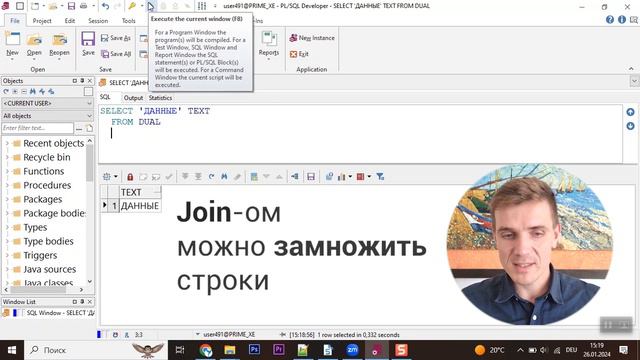Viewport: 640px width, 360px height.
Task: Open dropdown arrow next to bar chart icon
Action: tap(350, 177)
